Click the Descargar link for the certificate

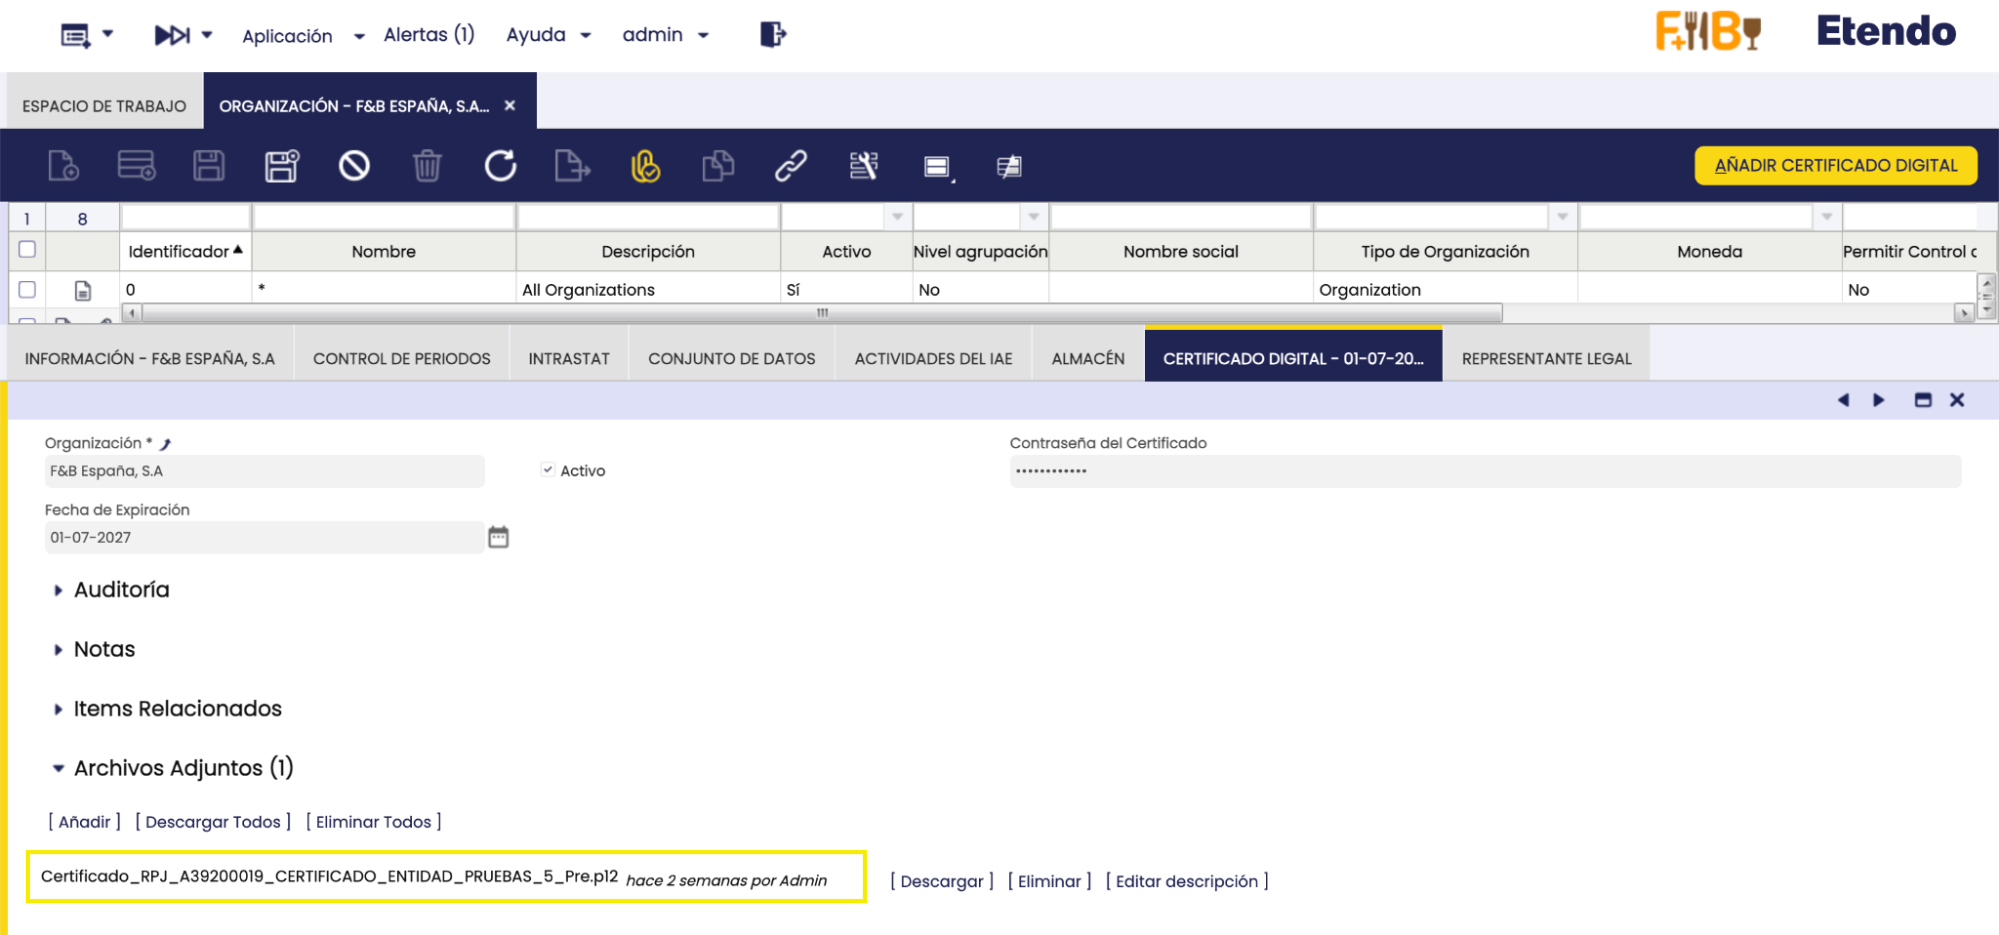941,881
